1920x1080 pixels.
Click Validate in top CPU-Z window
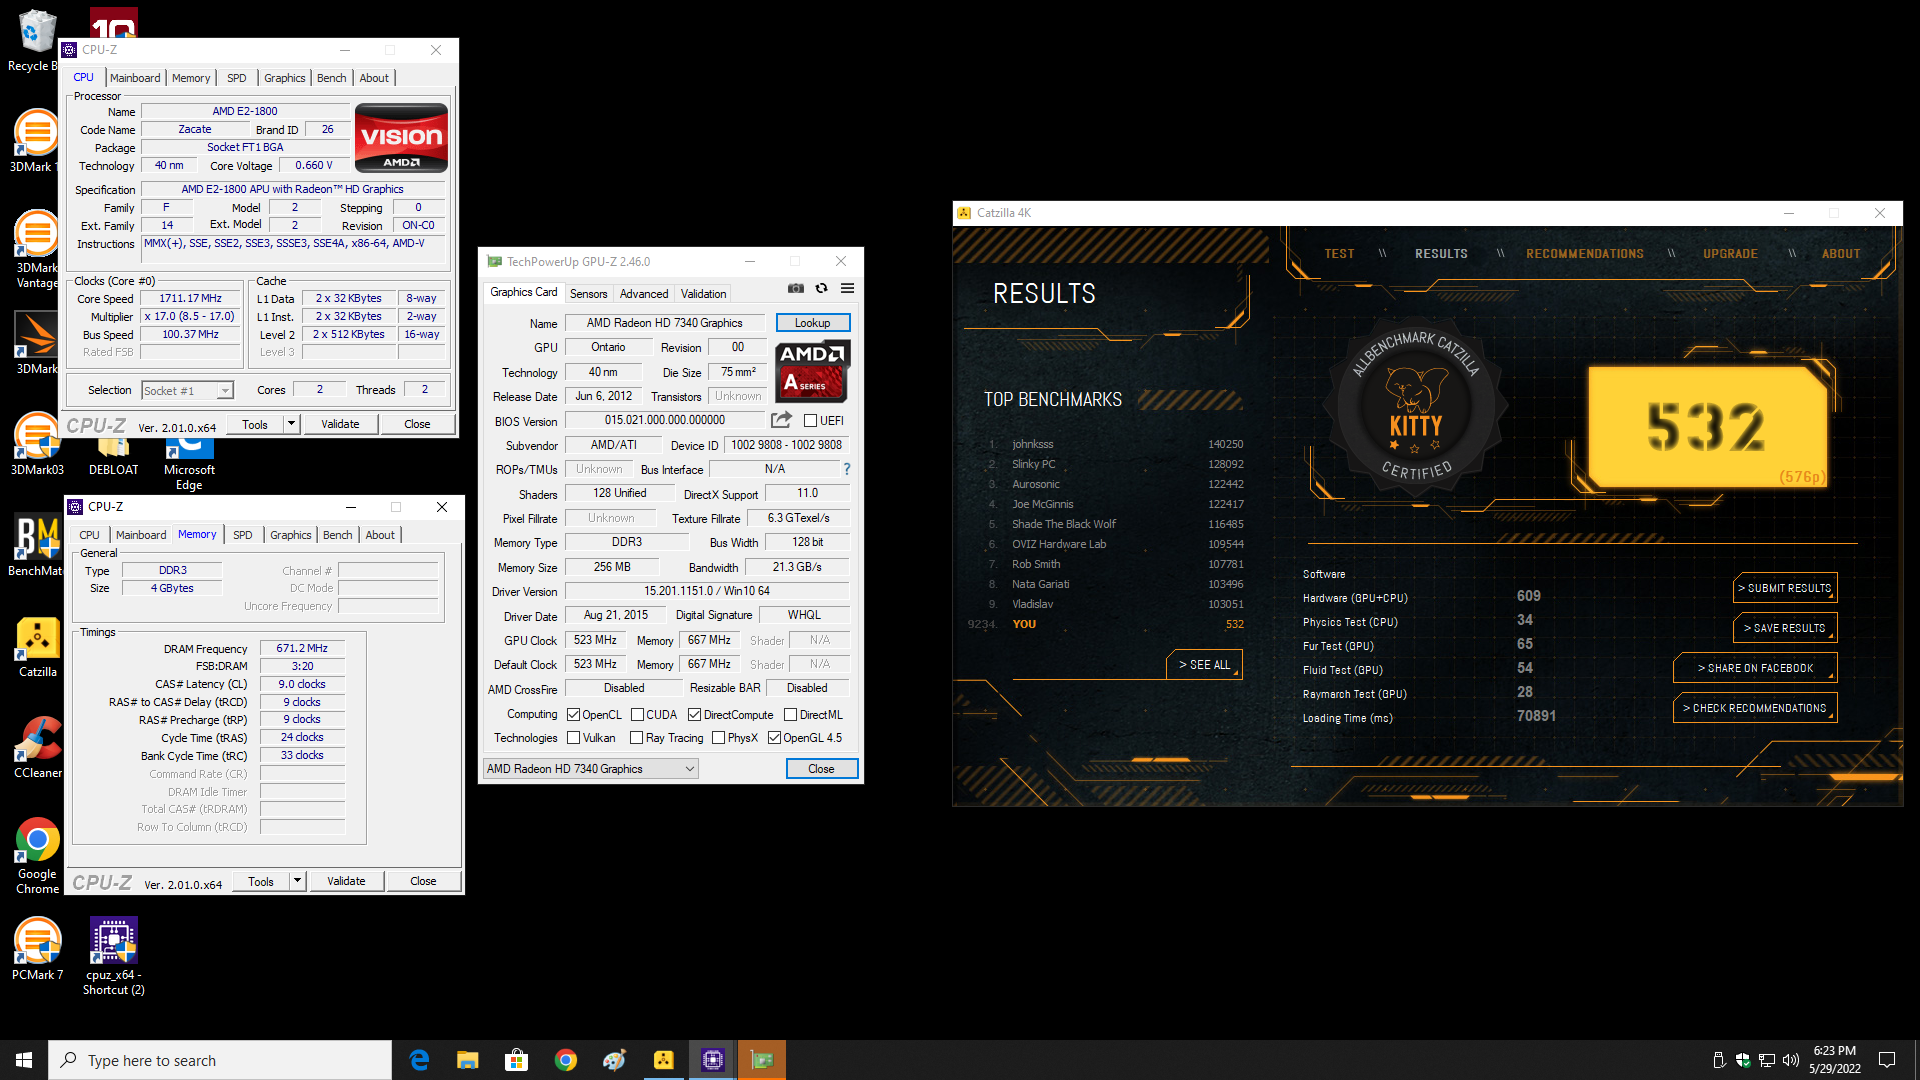(340, 424)
